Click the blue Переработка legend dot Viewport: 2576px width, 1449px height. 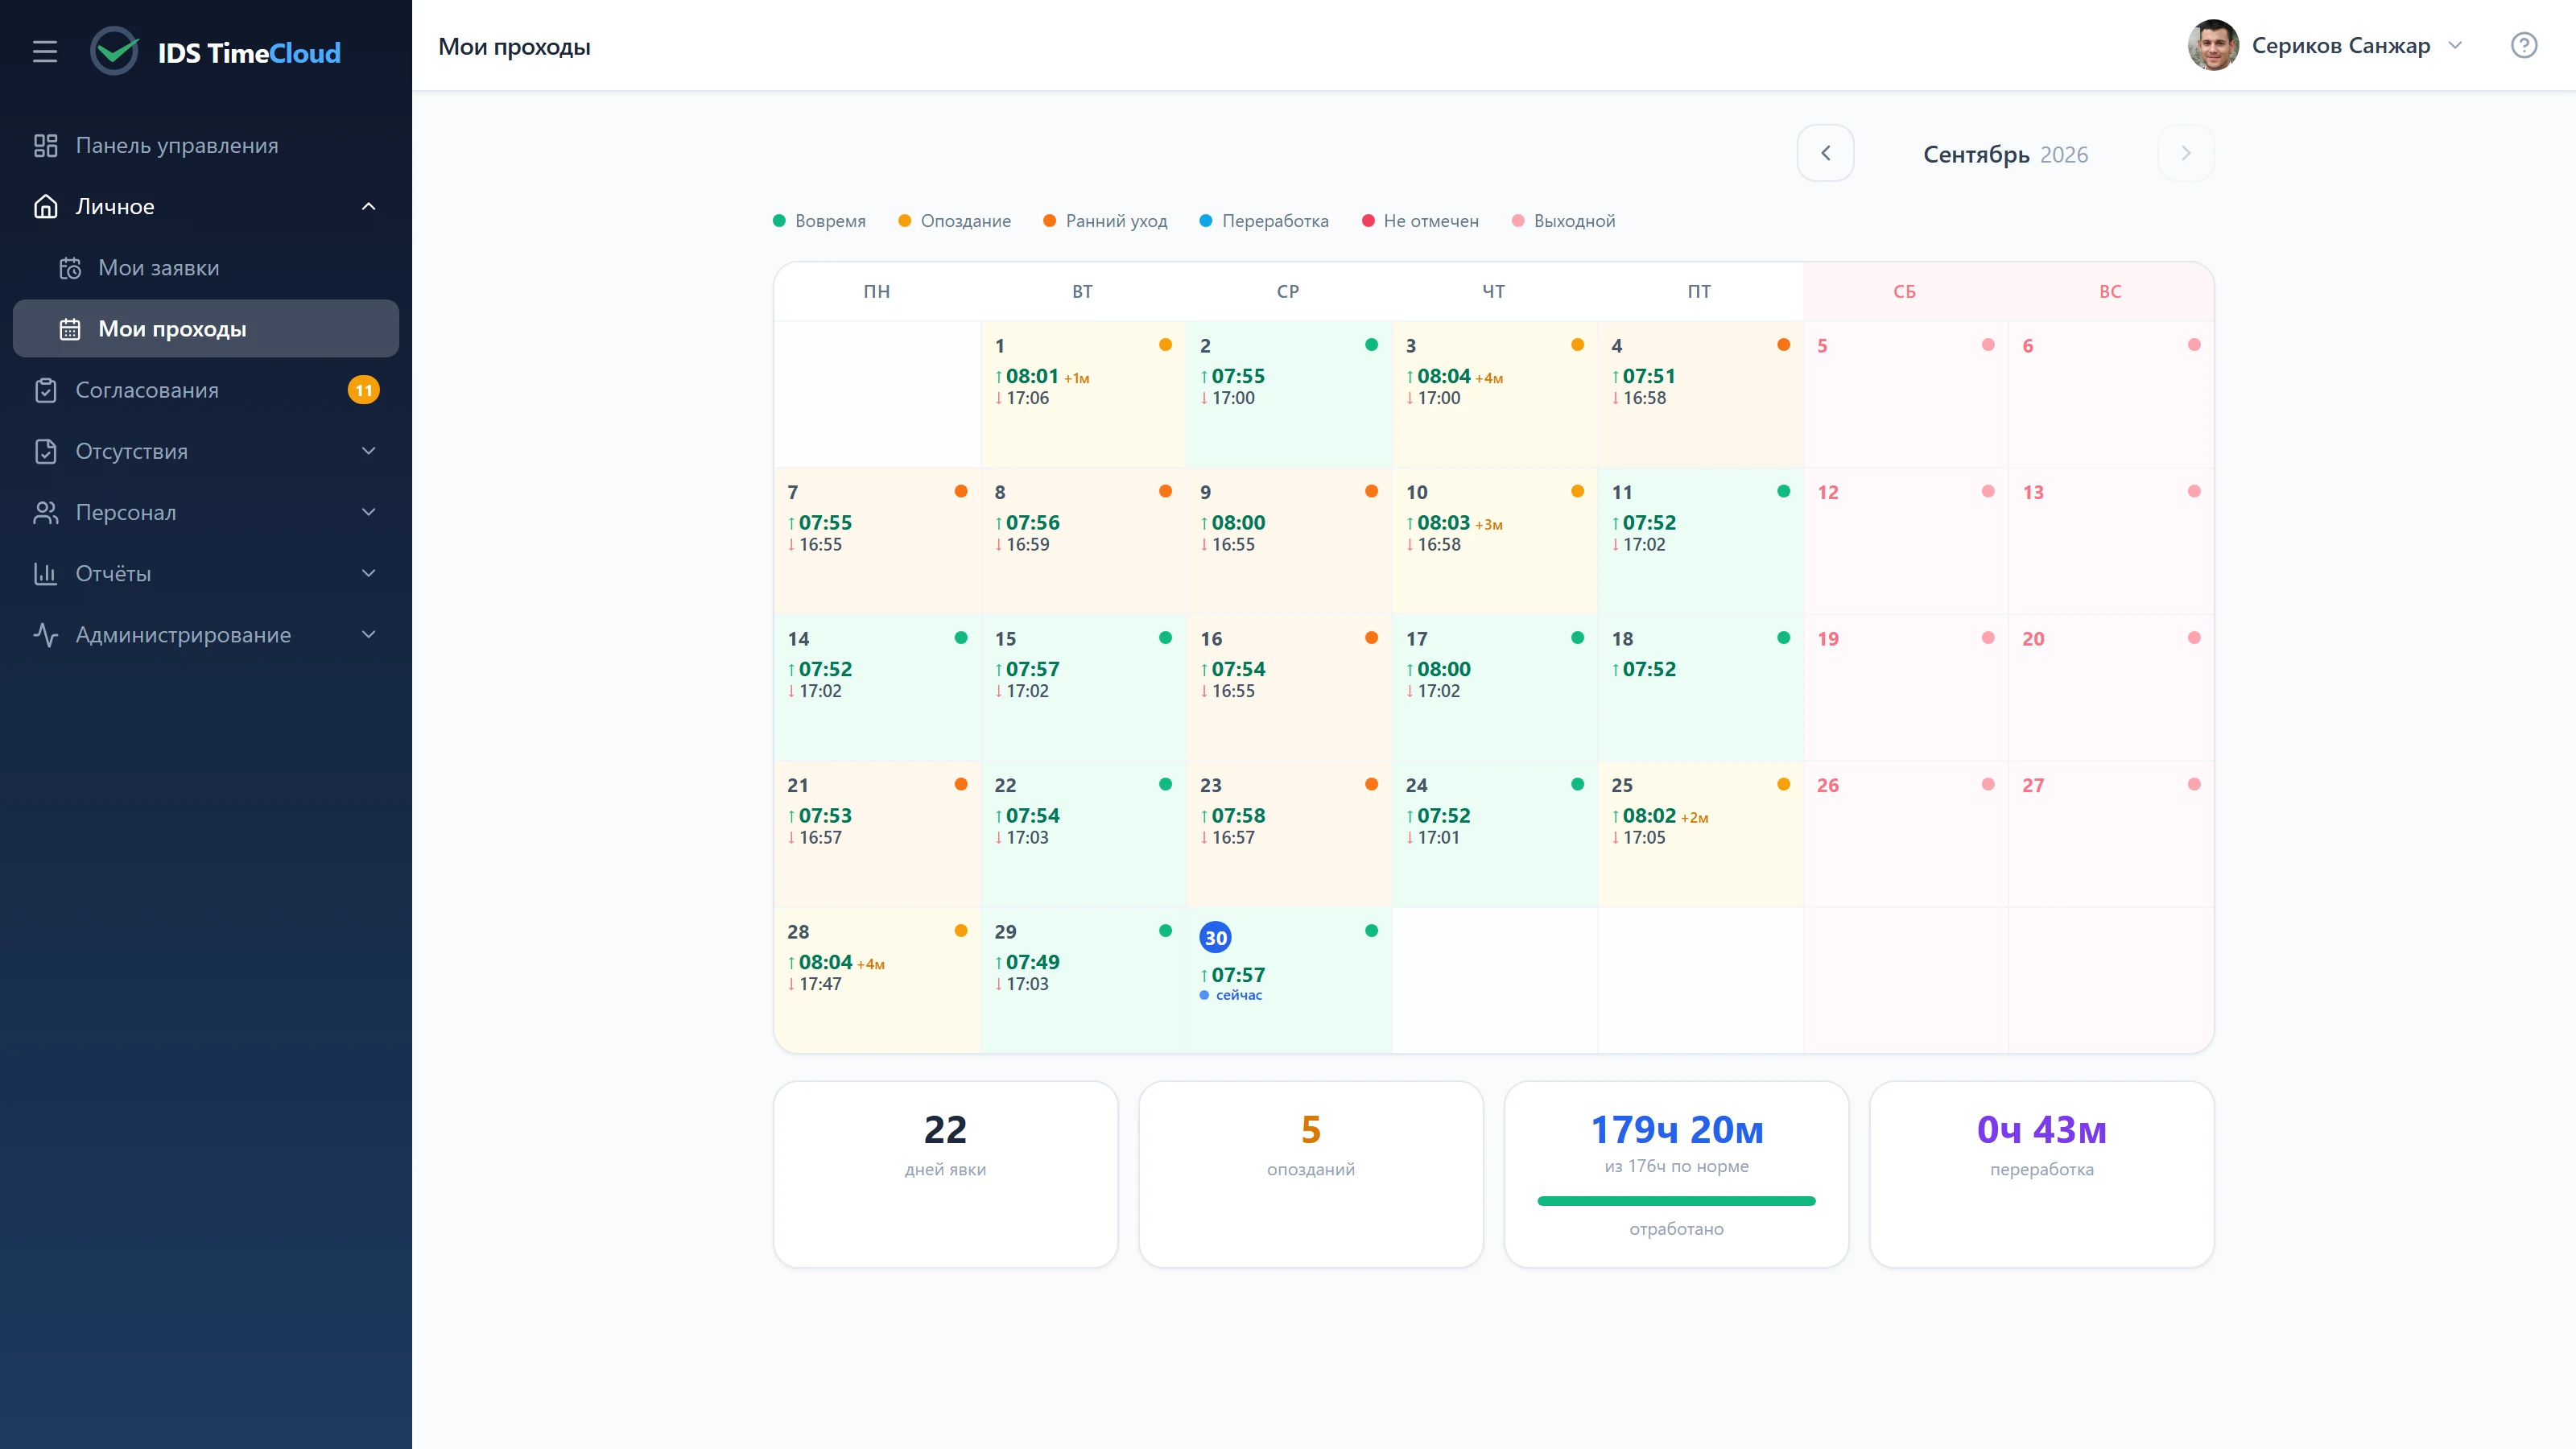click(1206, 221)
